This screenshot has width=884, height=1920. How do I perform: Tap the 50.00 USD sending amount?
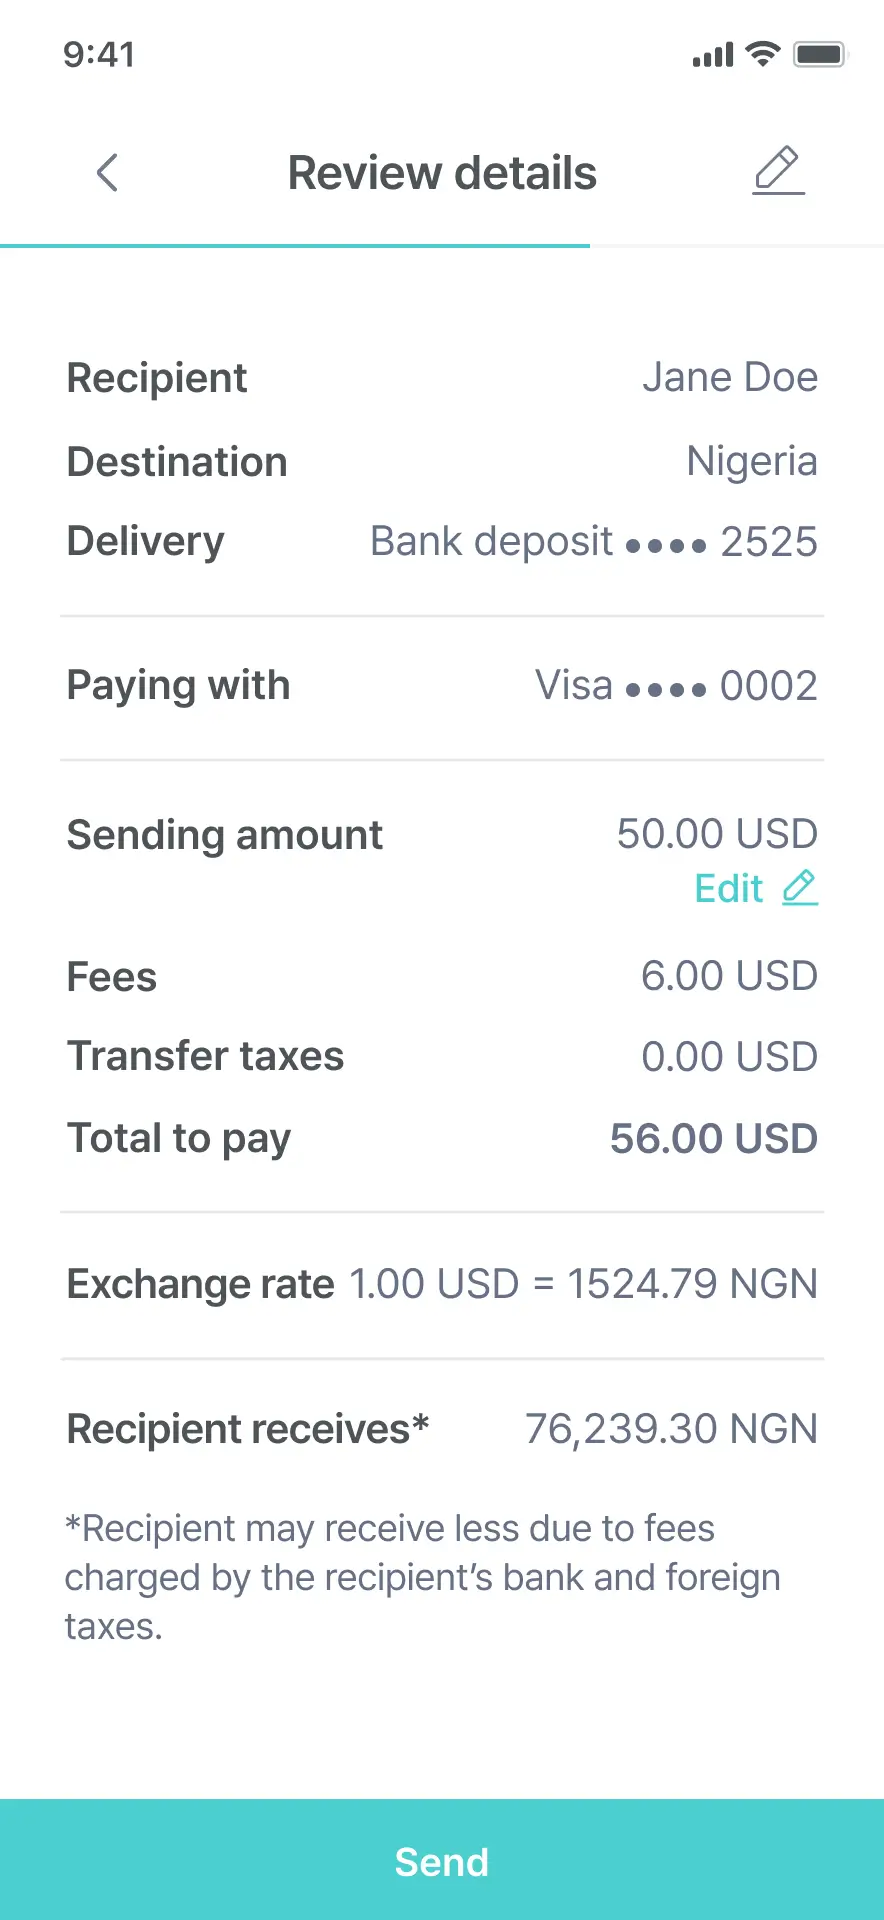coord(717,834)
